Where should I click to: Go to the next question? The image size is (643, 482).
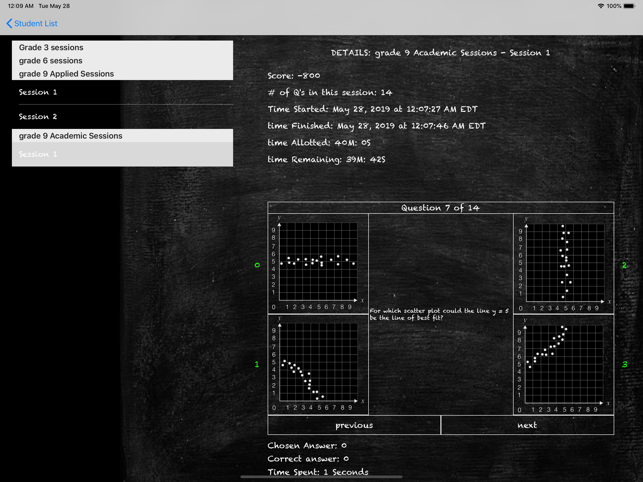(x=527, y=425)
